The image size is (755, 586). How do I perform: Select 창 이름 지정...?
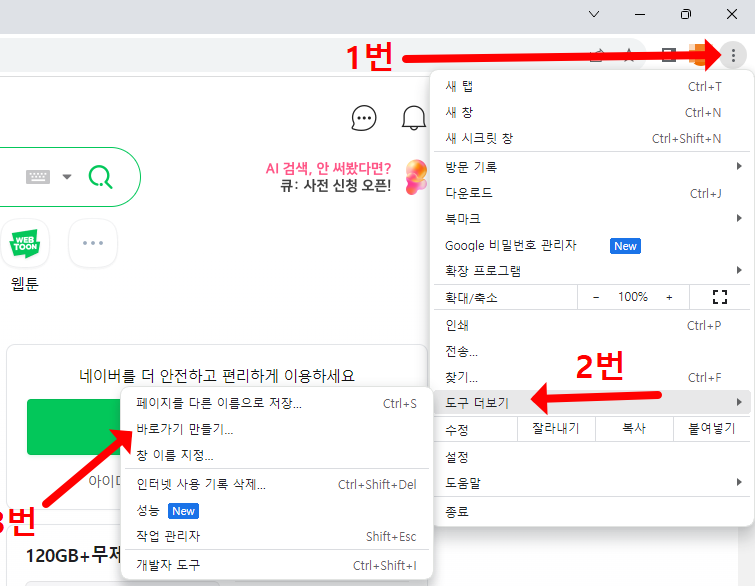pos(276,455)
